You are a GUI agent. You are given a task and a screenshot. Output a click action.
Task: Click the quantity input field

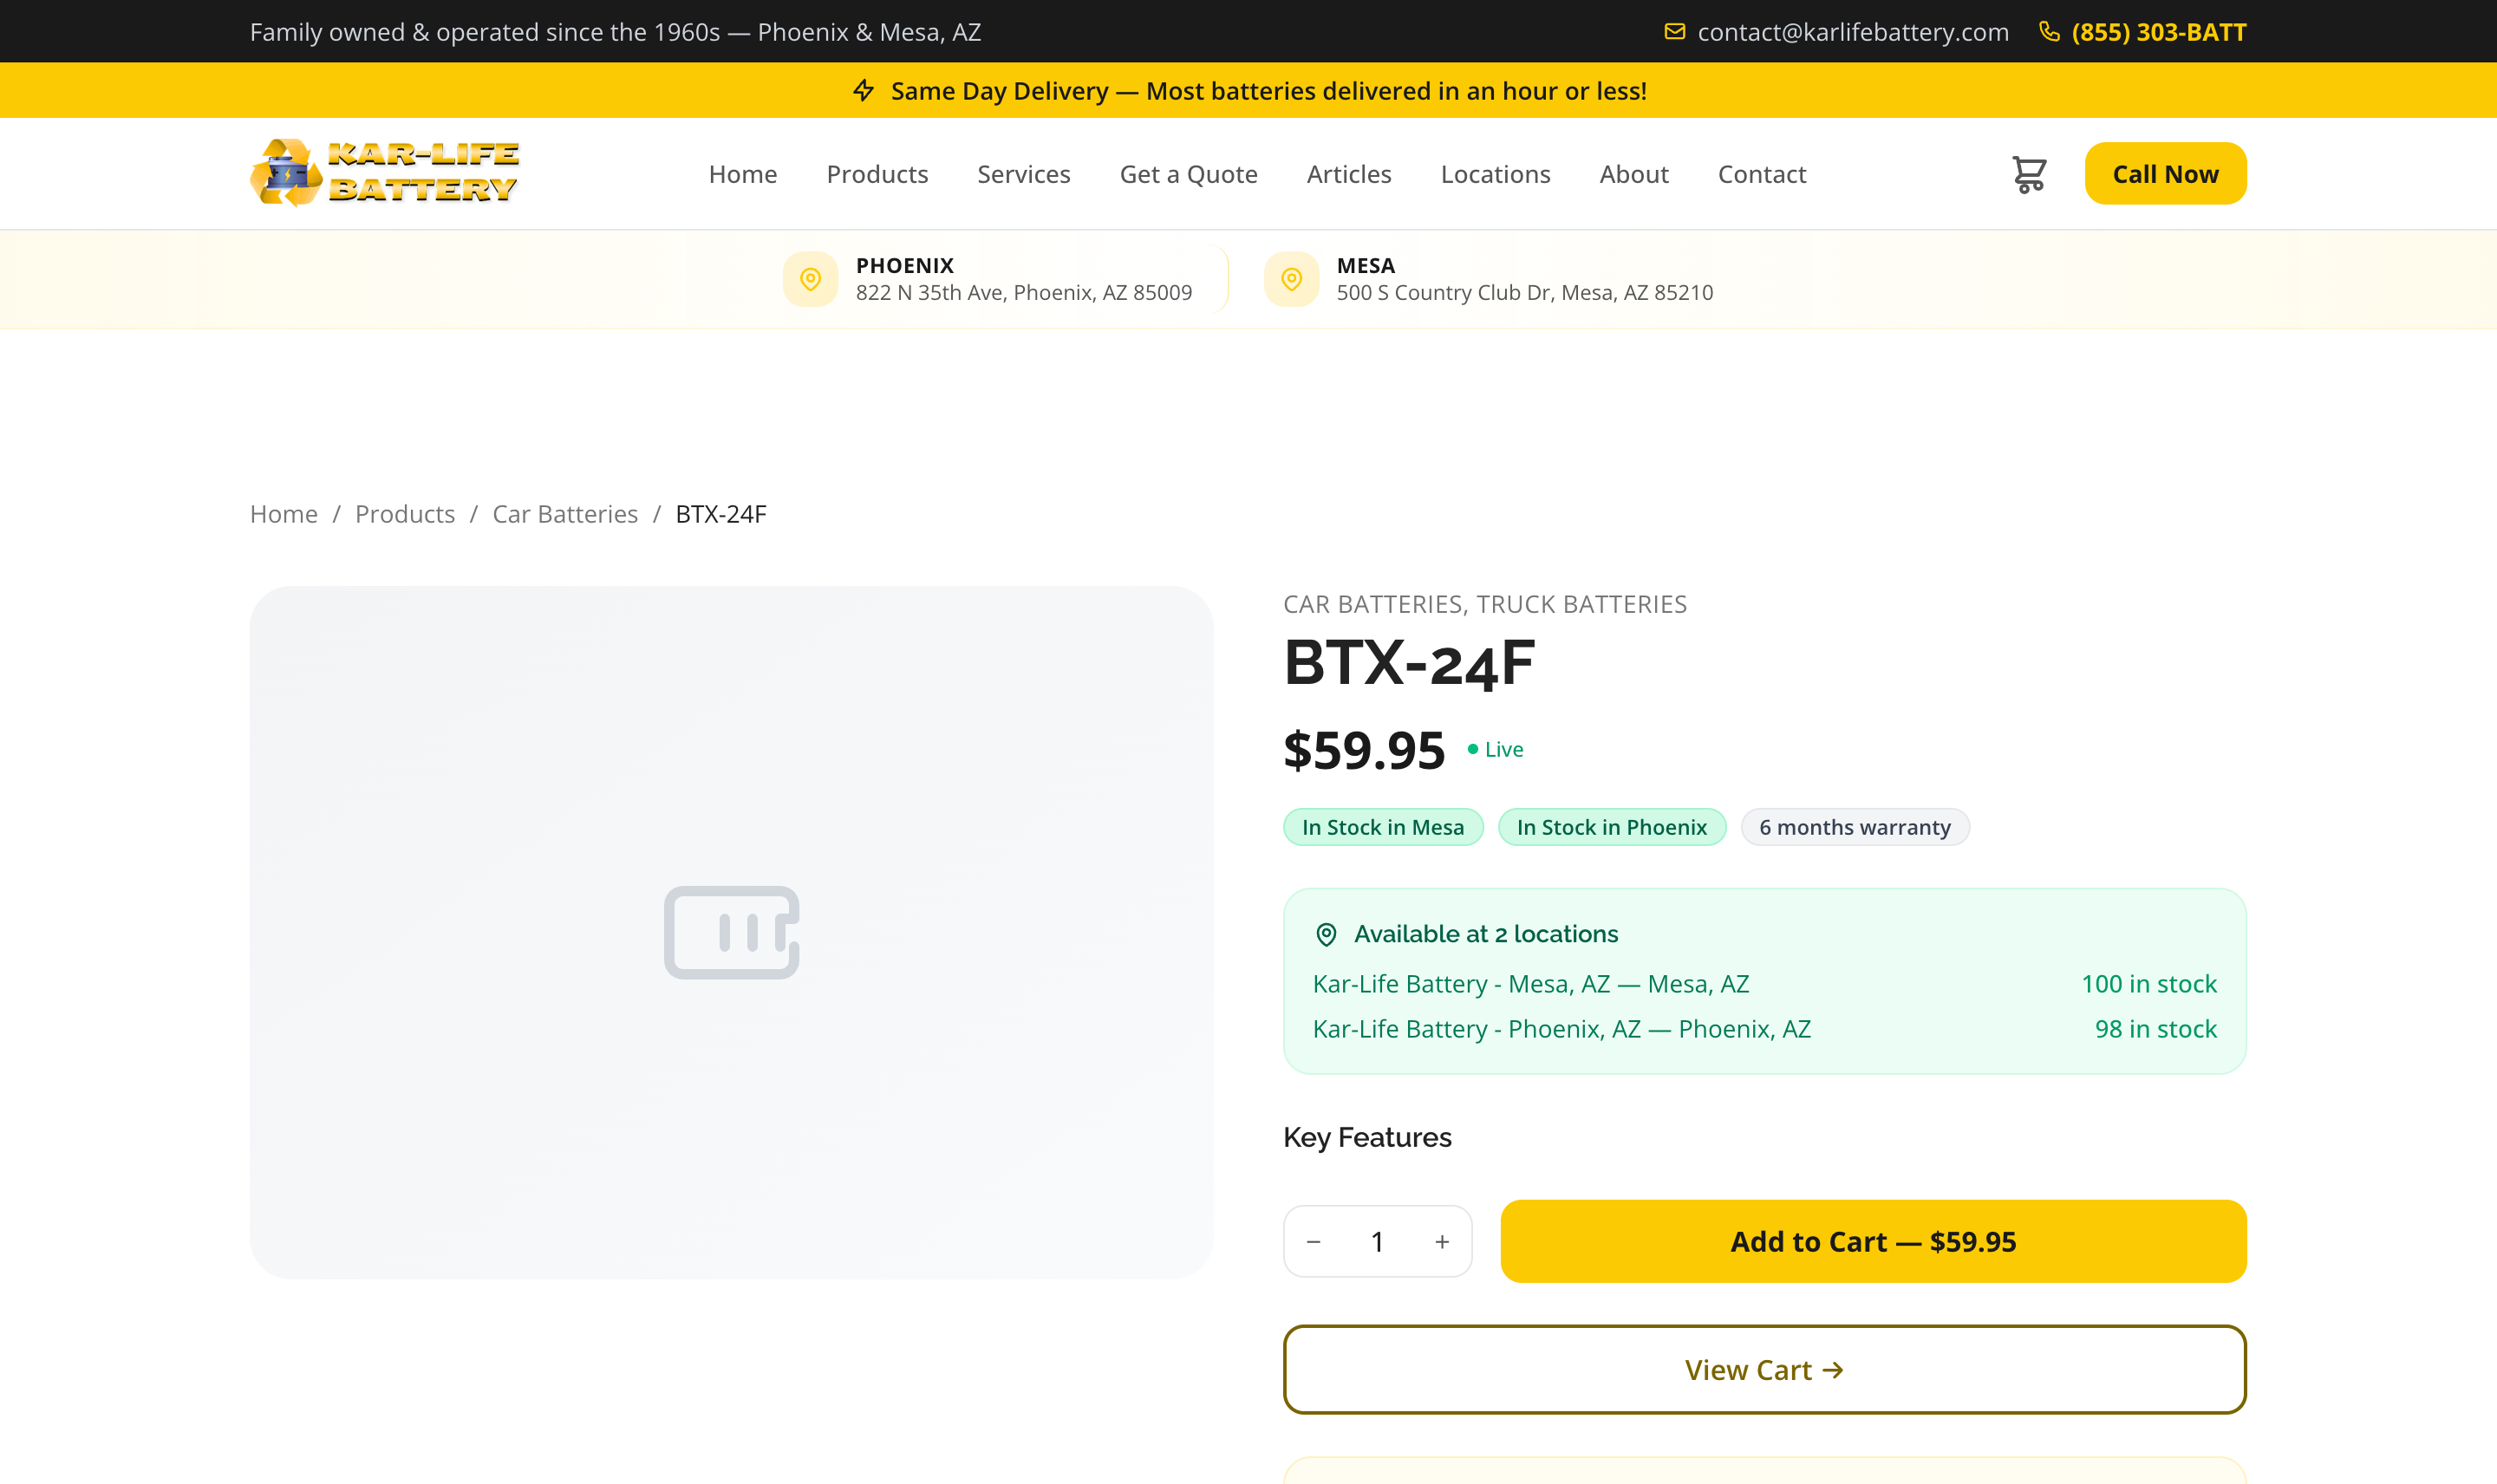[x=1377, y=1242]
